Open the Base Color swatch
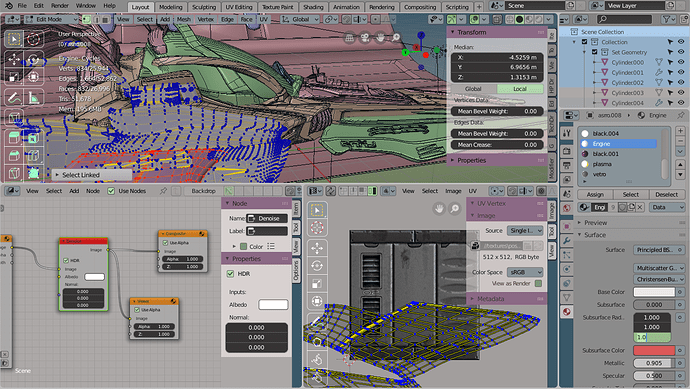 click(654, 292)
